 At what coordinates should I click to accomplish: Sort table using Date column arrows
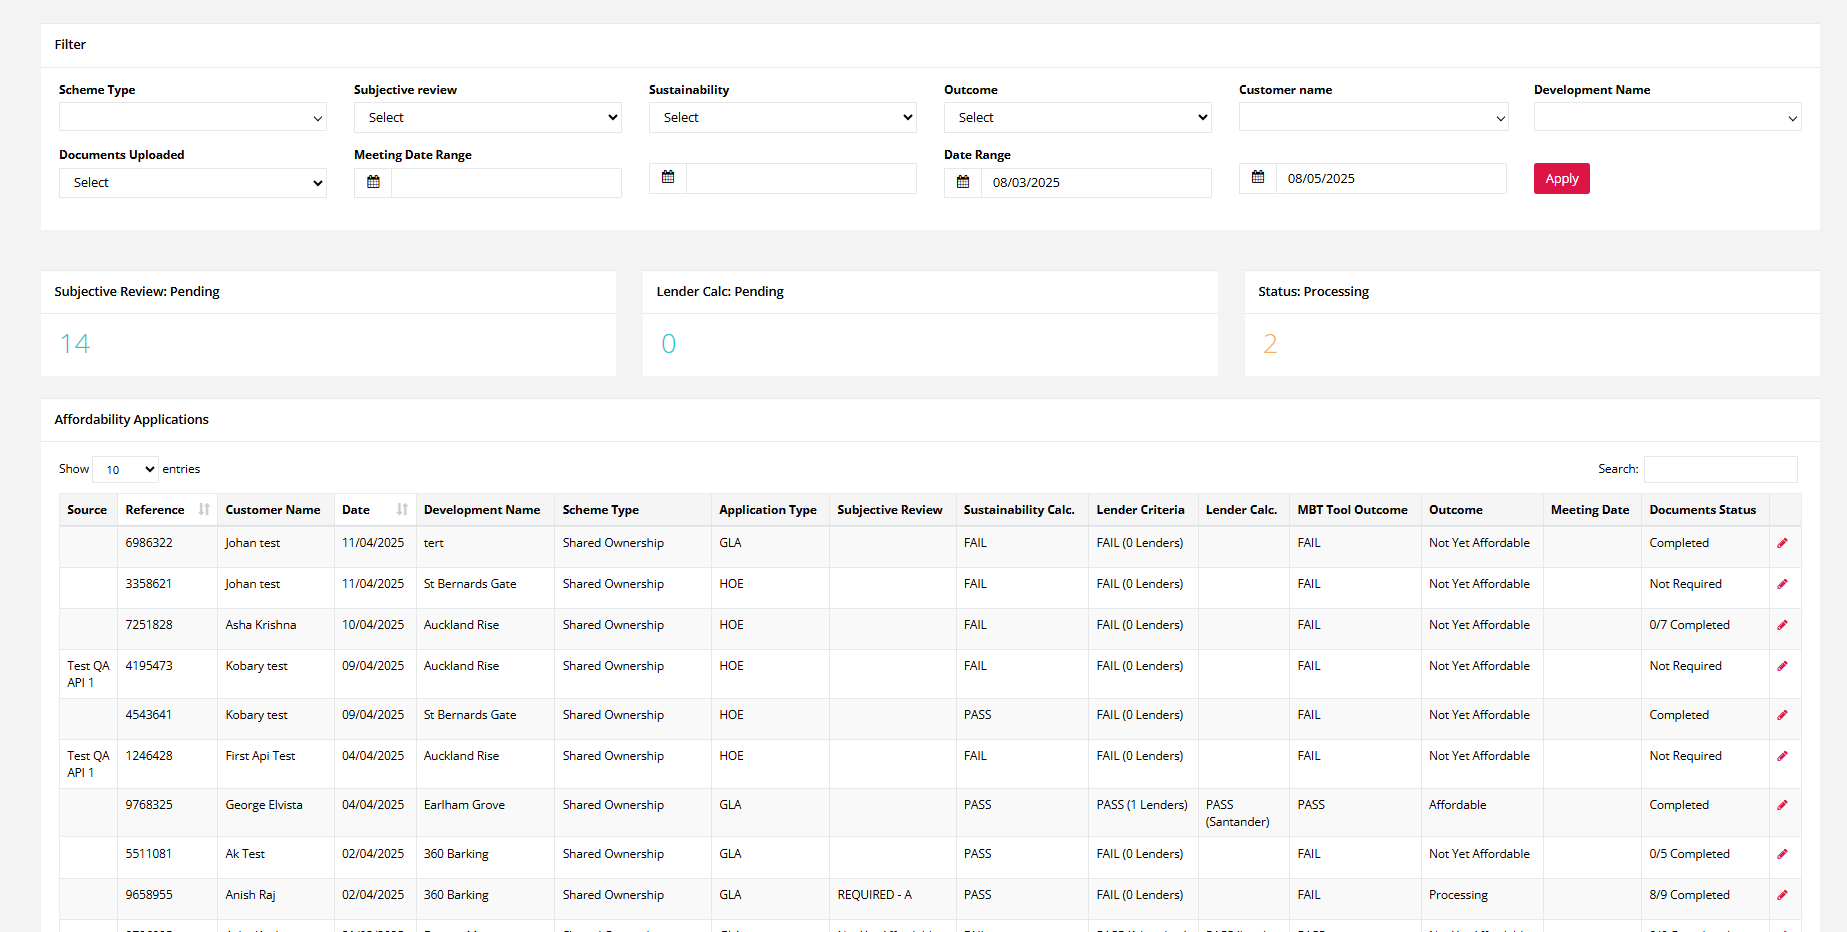tap(402, 509)
